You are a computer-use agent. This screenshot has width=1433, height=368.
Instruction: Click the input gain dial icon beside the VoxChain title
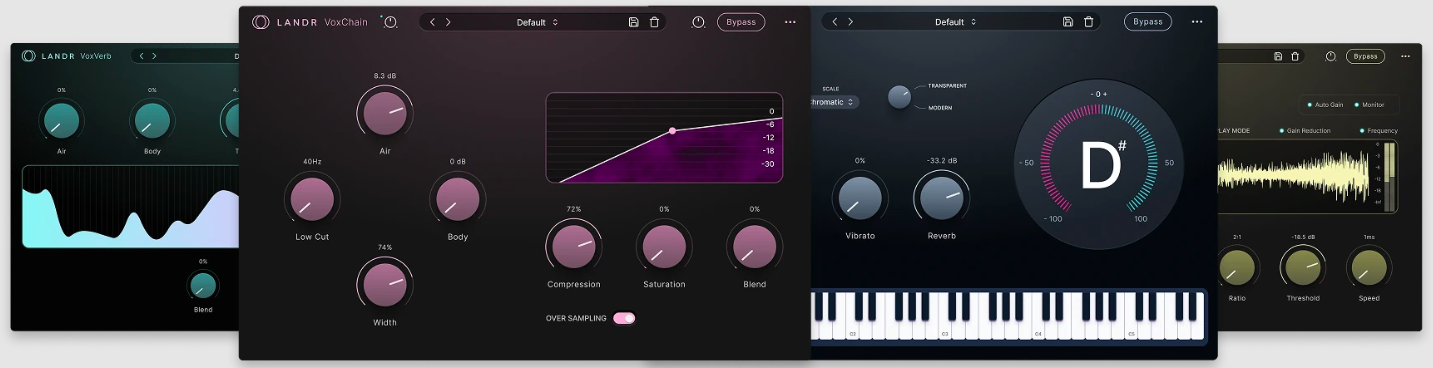click(389, 22)
